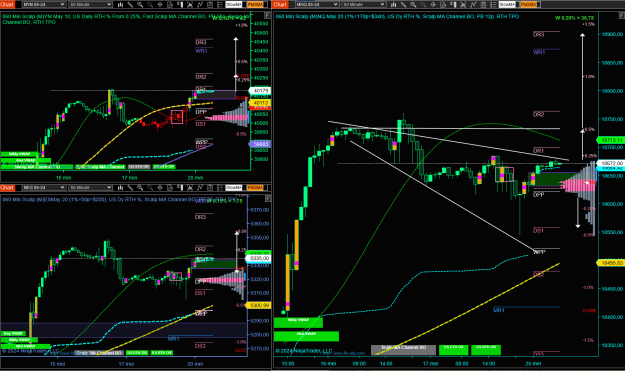Open data box icon in MNQ chart toolbar
This screenshot has height=371, width=625.
coord(443,4)
